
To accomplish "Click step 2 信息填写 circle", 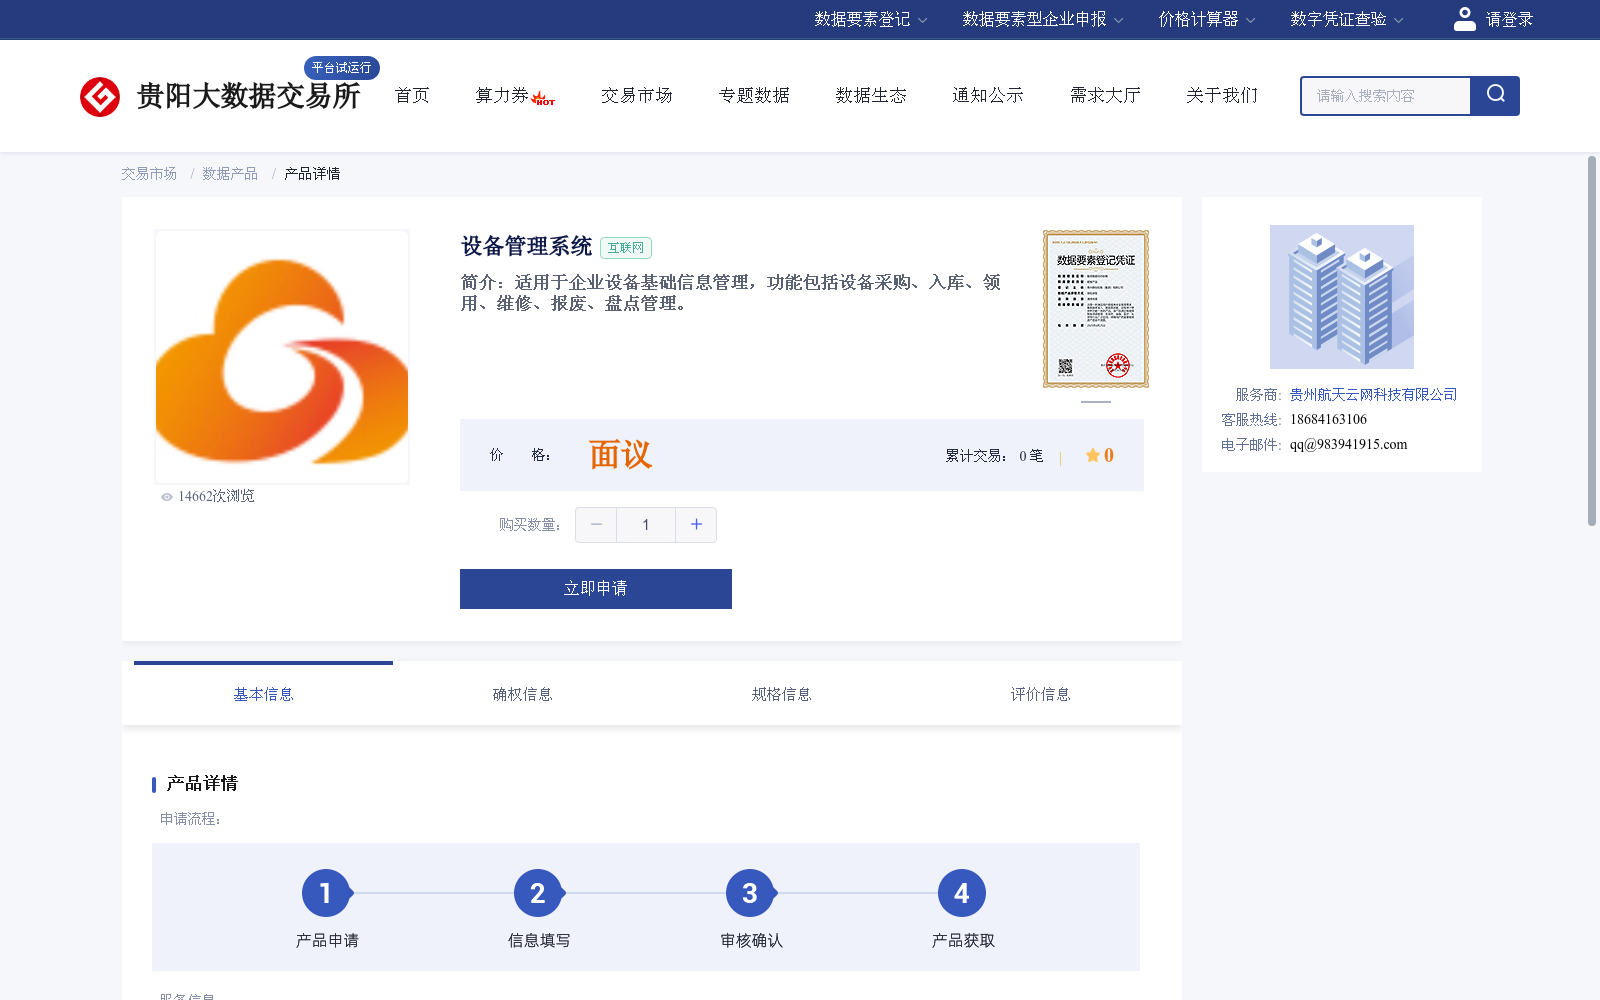I will [x=538, y=893].
